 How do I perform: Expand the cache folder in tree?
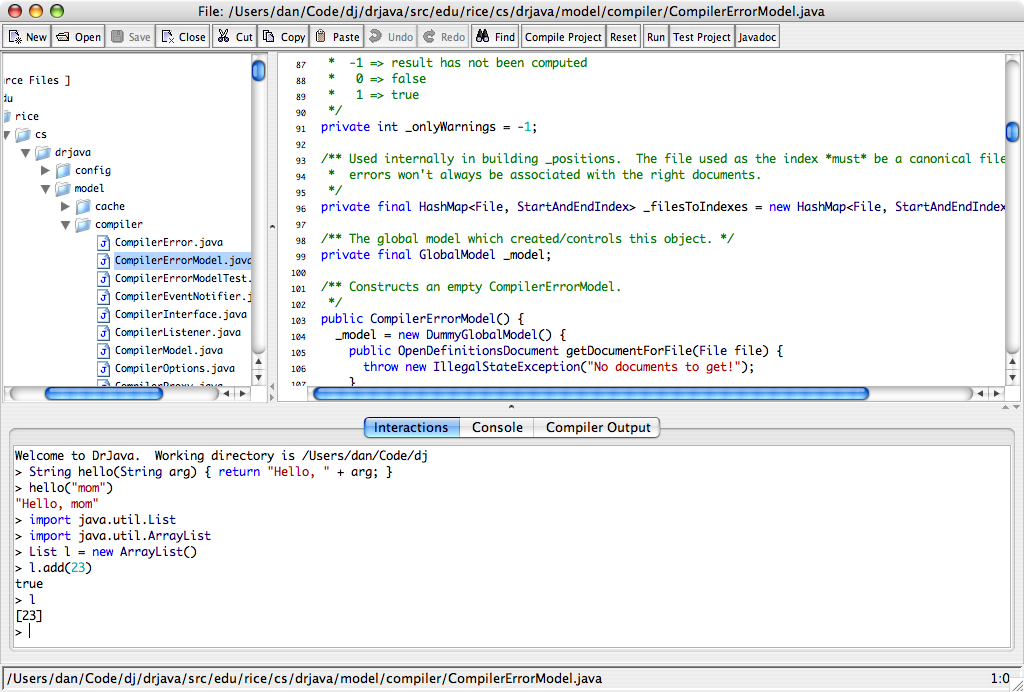click(x=66, y=207)
